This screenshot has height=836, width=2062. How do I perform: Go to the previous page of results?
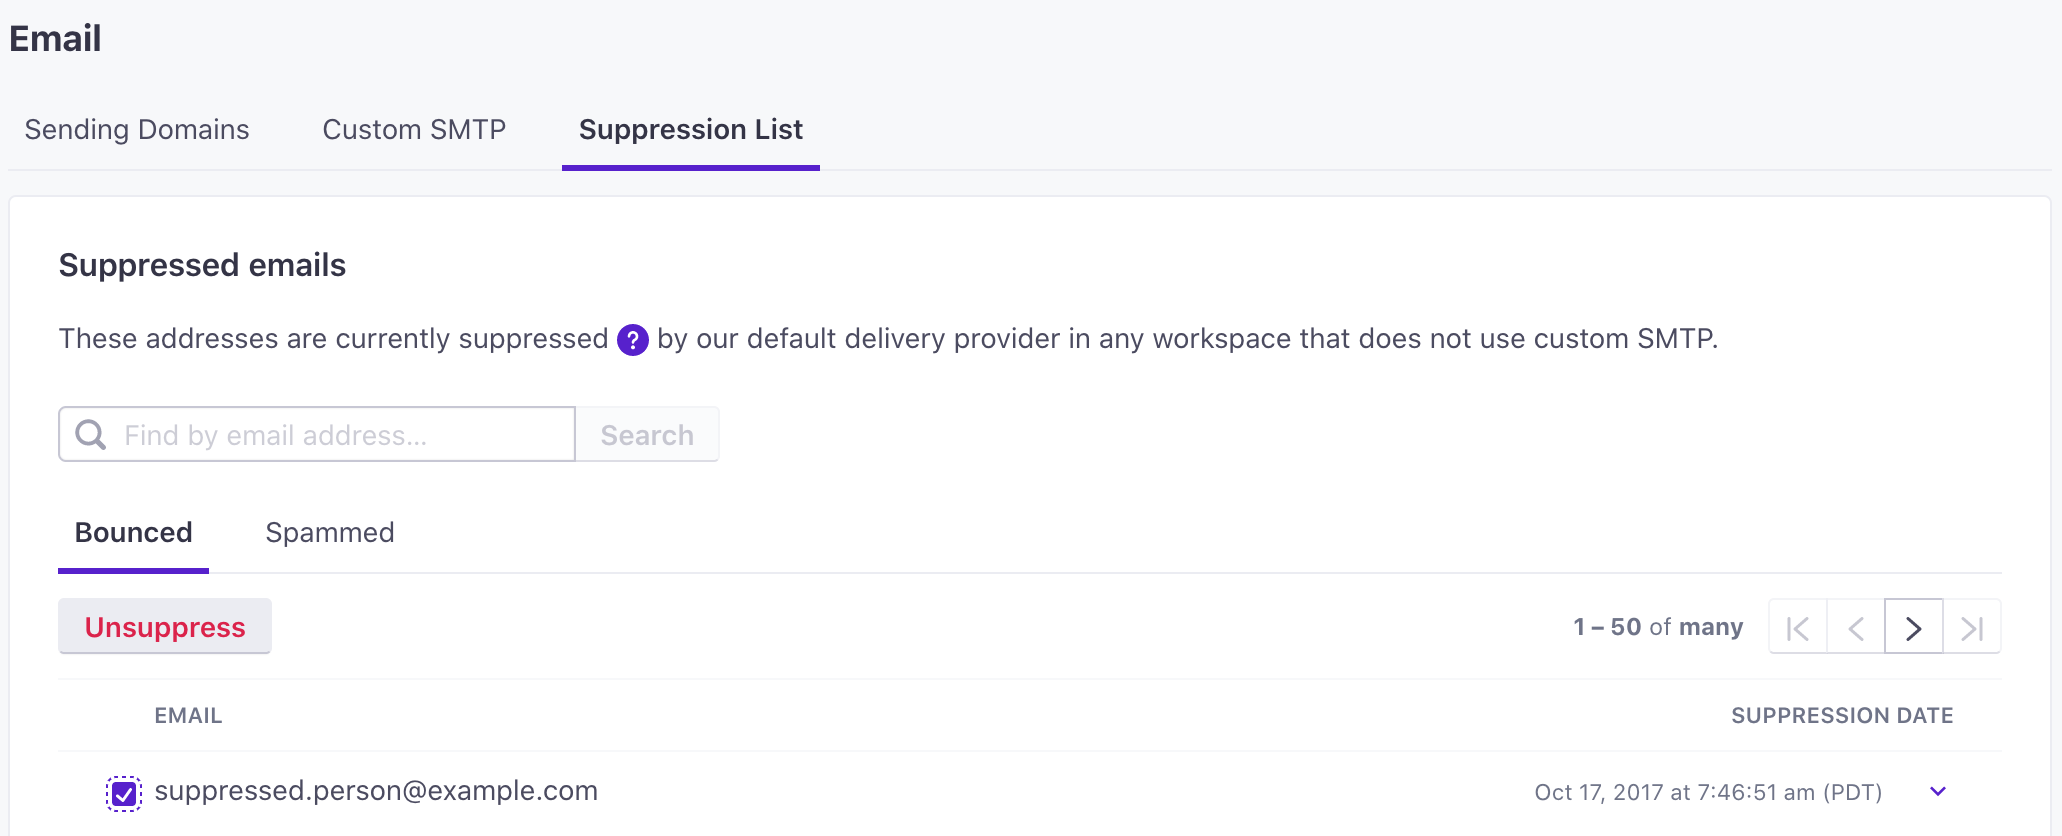(x=1856, y=627)
